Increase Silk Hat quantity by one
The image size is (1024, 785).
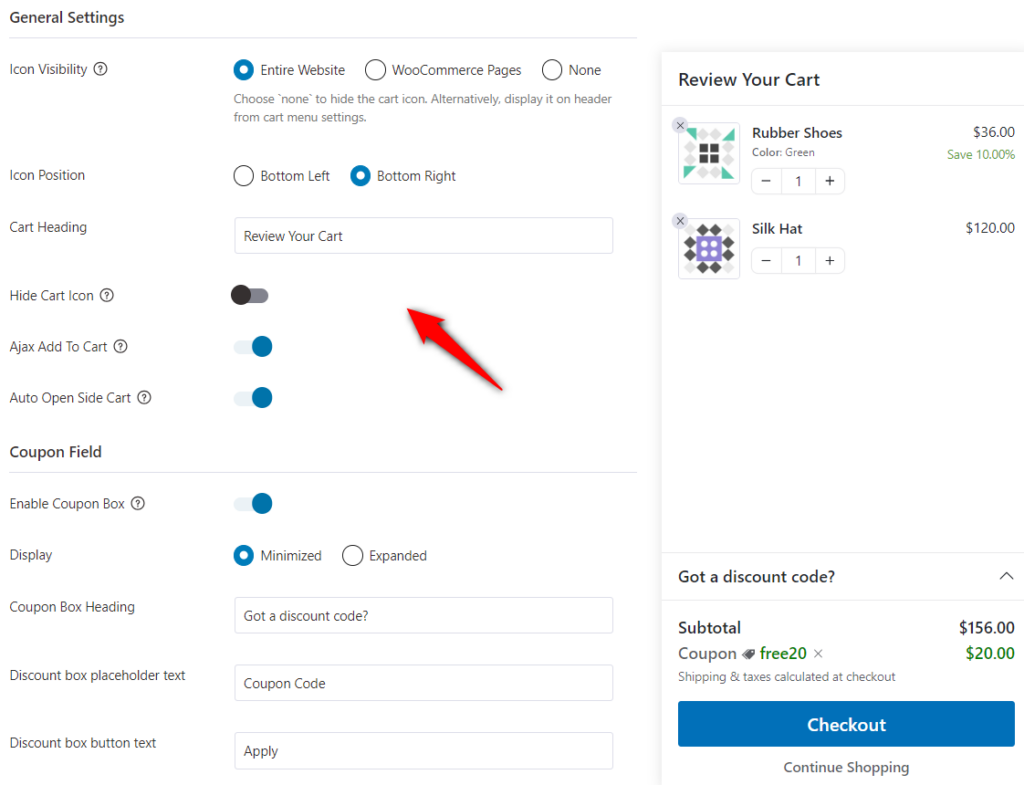click(x=830, y=260)
